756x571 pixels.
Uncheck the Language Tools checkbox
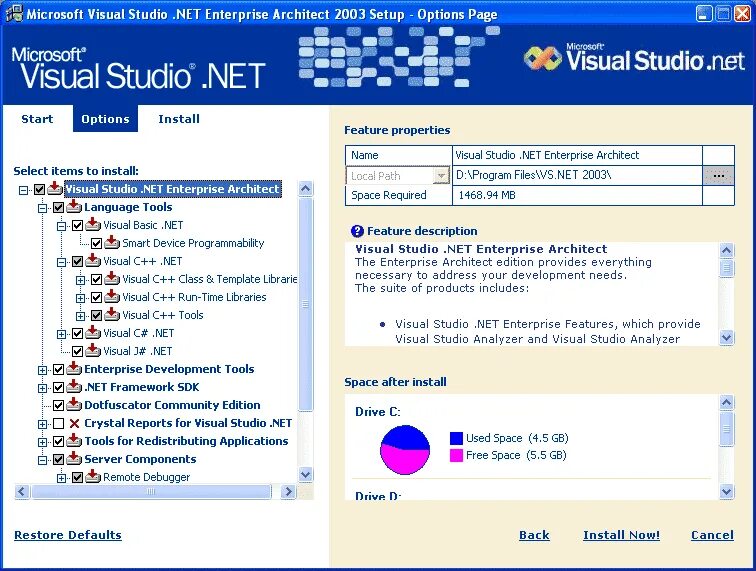(58, 207)
